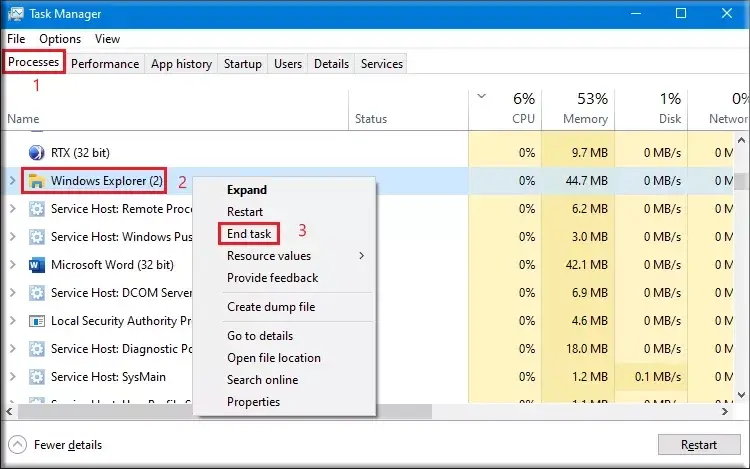The height and width of the screenshot is (469, 750).
Task: Switch to the Services tab
Action: [381, 64]
